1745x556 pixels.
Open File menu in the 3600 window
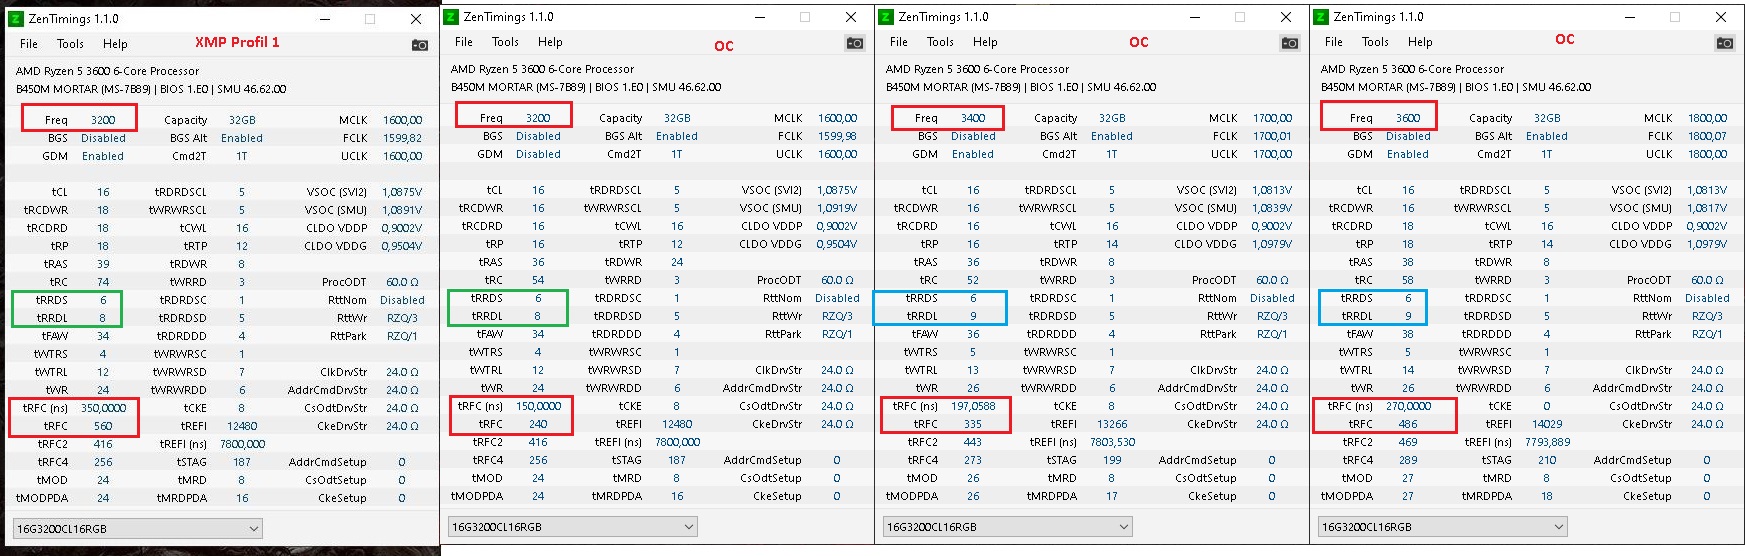[x=1334, y=42]
